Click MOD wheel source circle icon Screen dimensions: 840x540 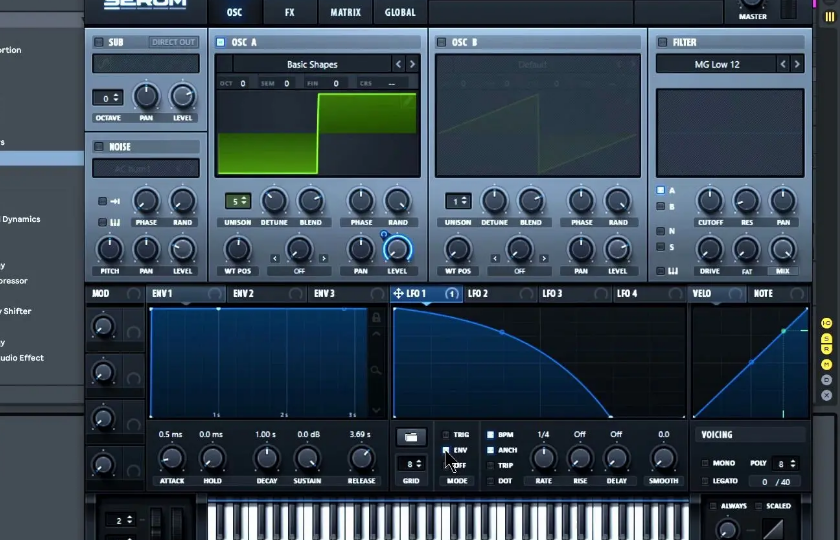click(x=133, y=294)
